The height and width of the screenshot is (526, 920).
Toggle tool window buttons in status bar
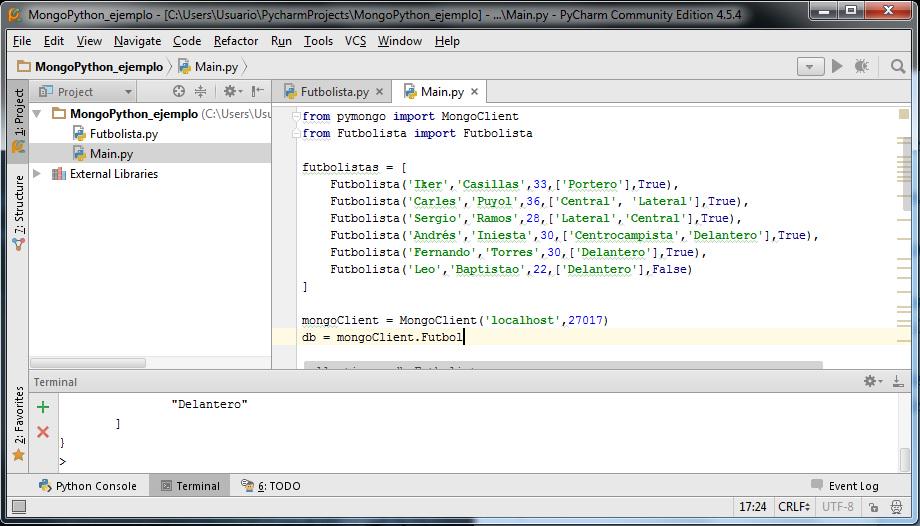[x=19, y=507]
